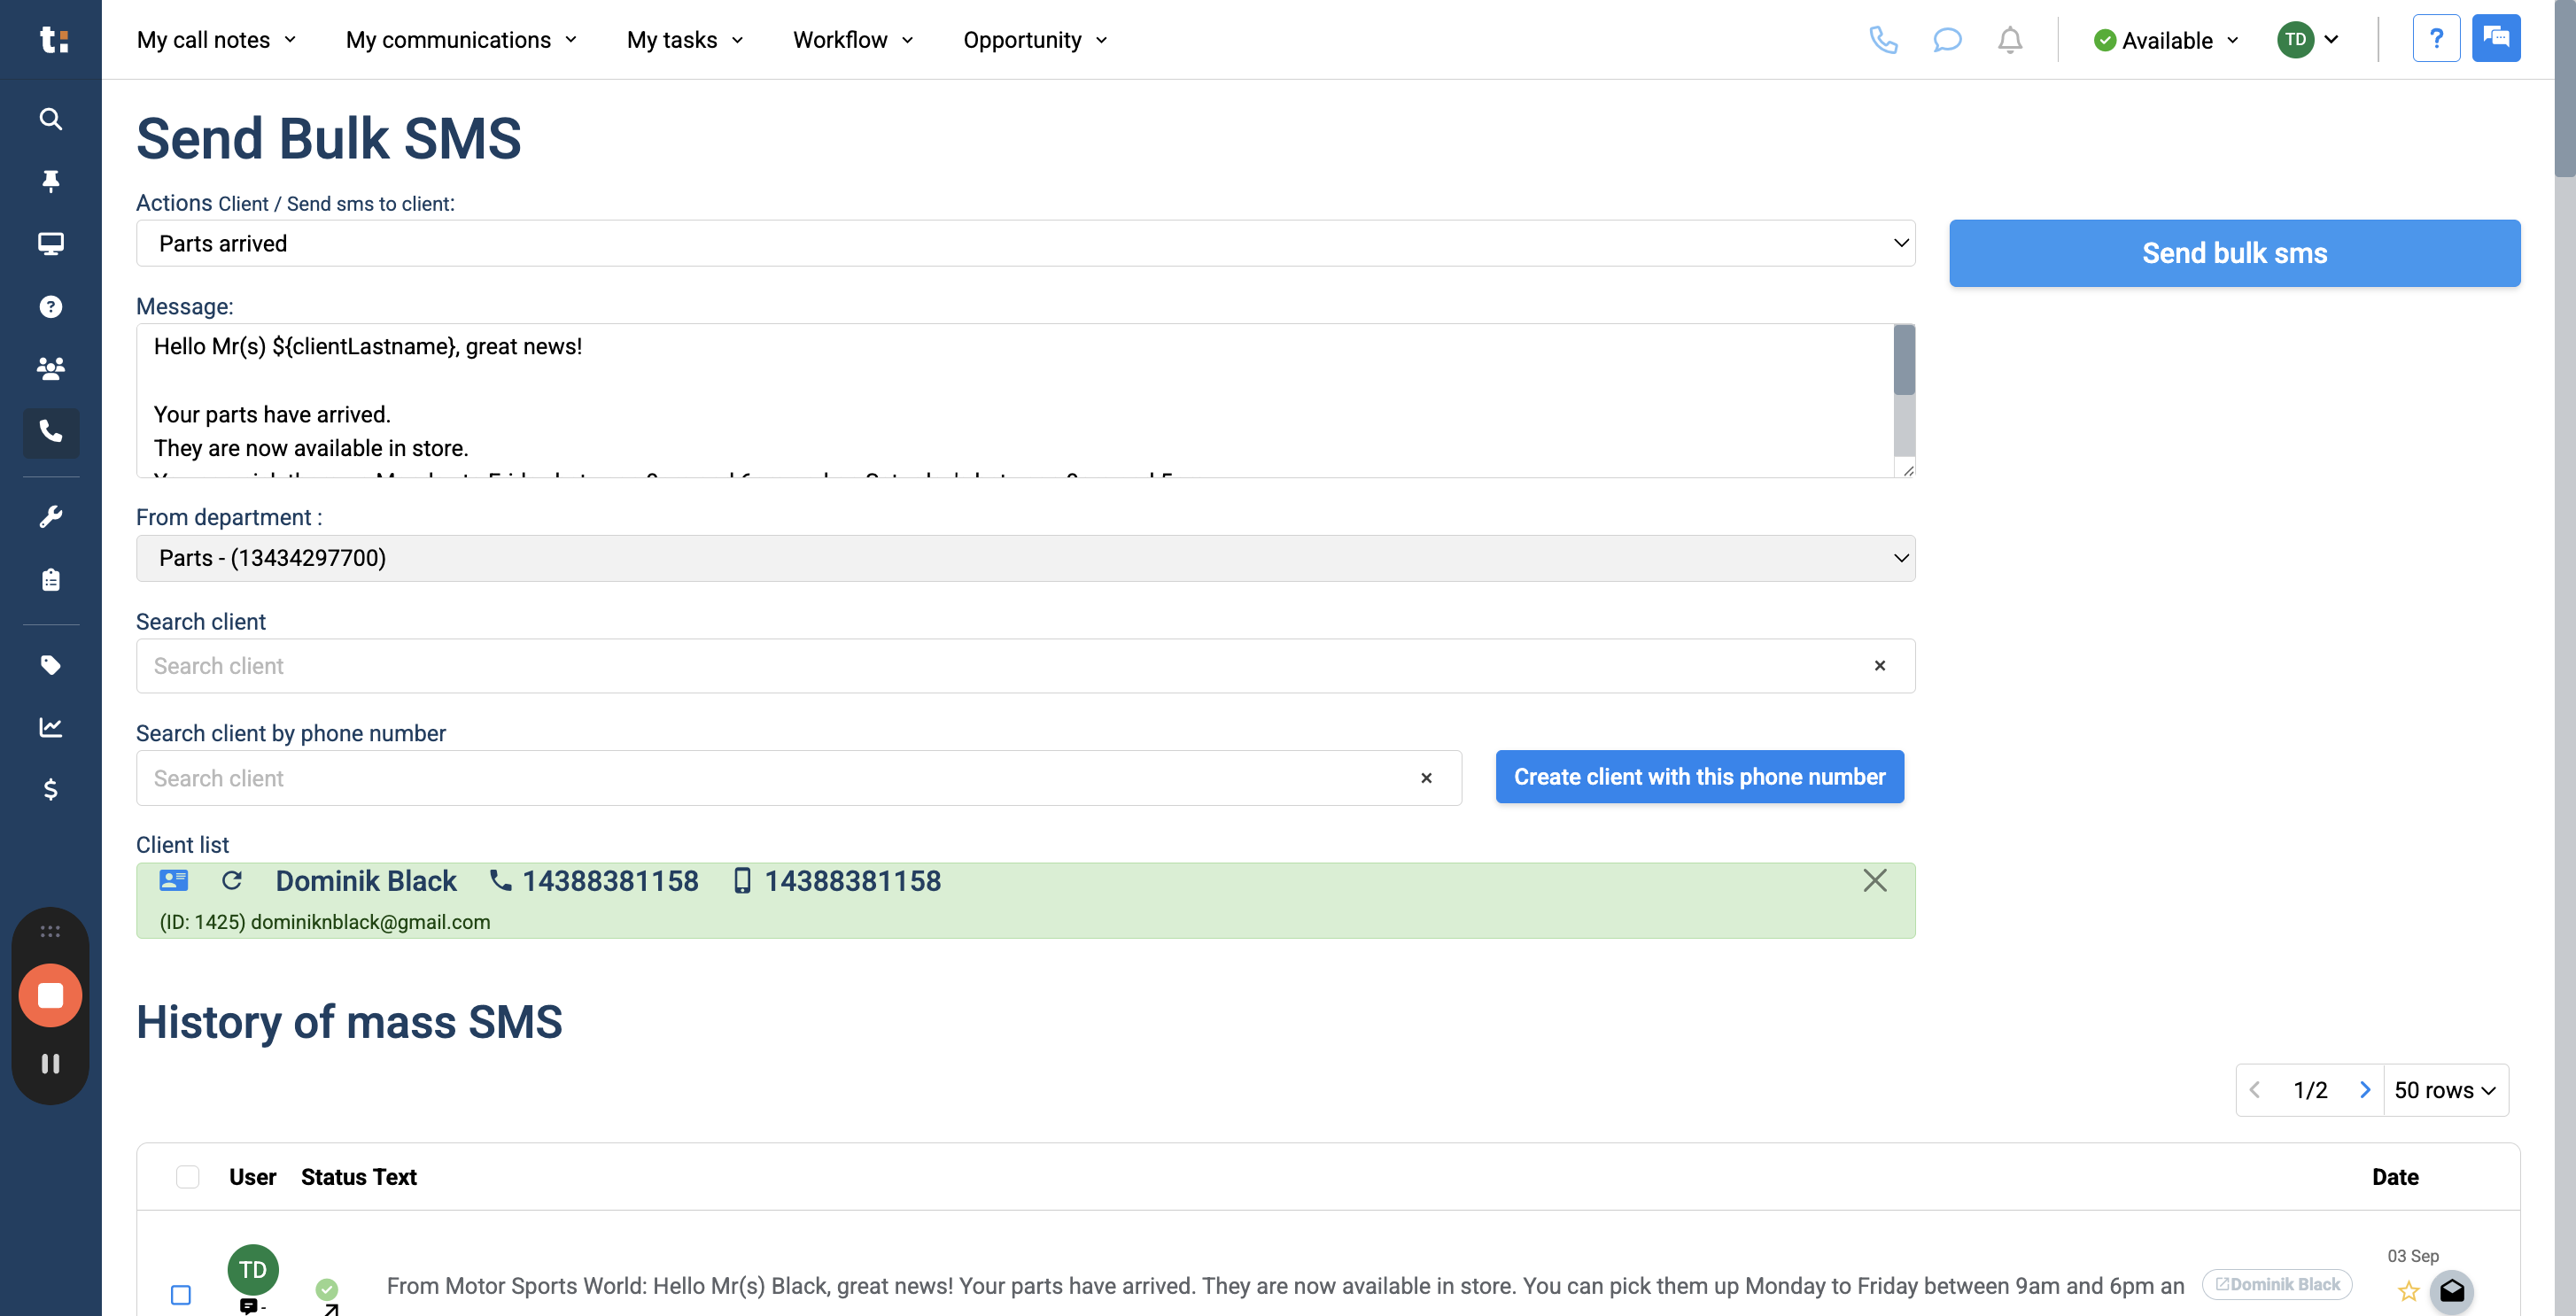The image size is (2576, 1316).
Task: Check the first SMS history row checkbox
Action: click(181, 1293)
